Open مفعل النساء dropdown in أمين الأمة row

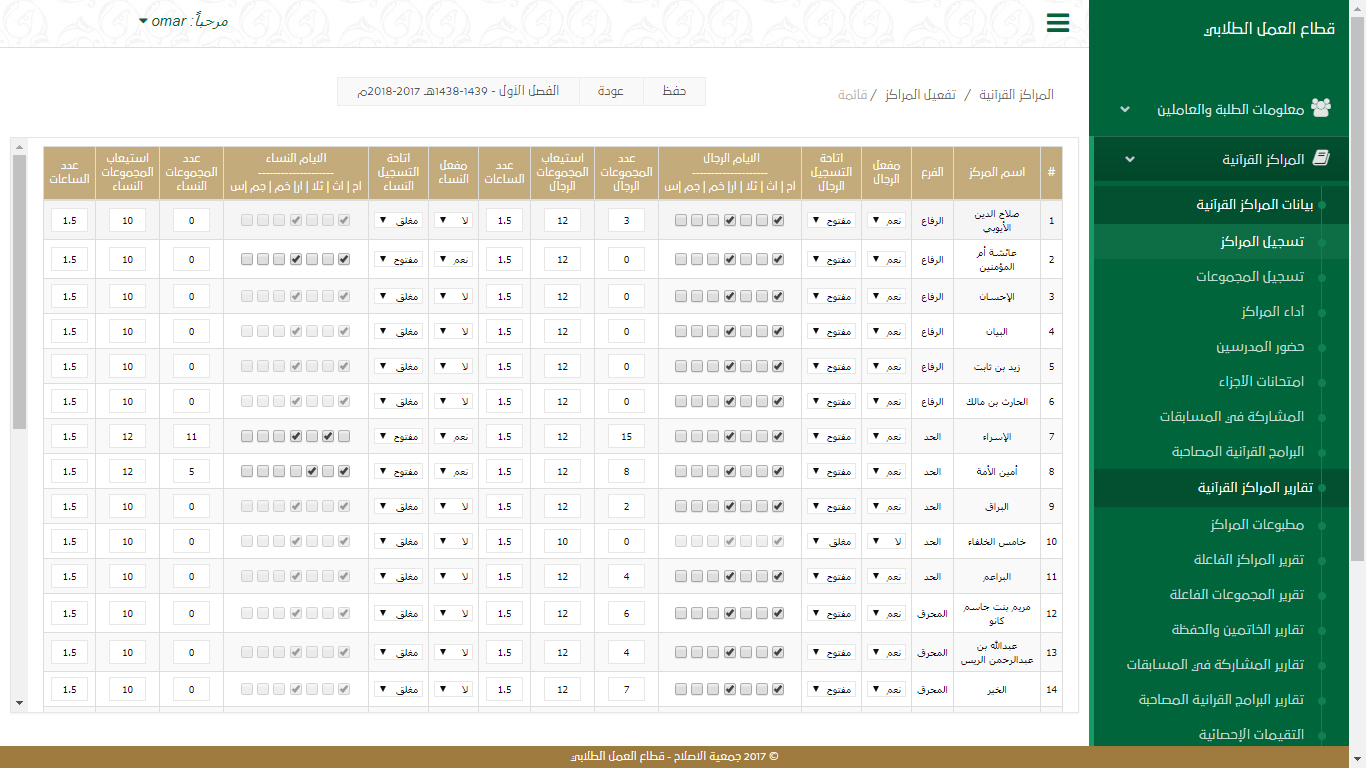pyautogui.click(x=453, y=472)
